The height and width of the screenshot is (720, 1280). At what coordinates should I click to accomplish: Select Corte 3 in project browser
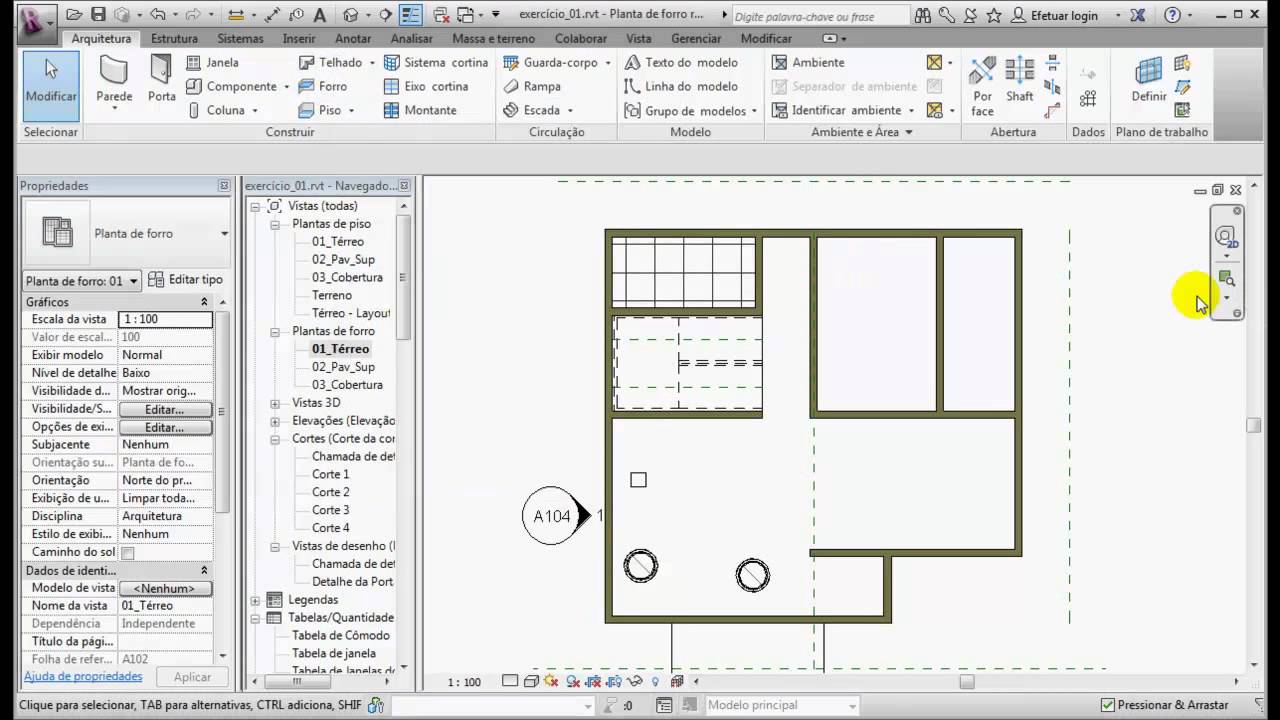pyautogui.click(x=330, y=510)
